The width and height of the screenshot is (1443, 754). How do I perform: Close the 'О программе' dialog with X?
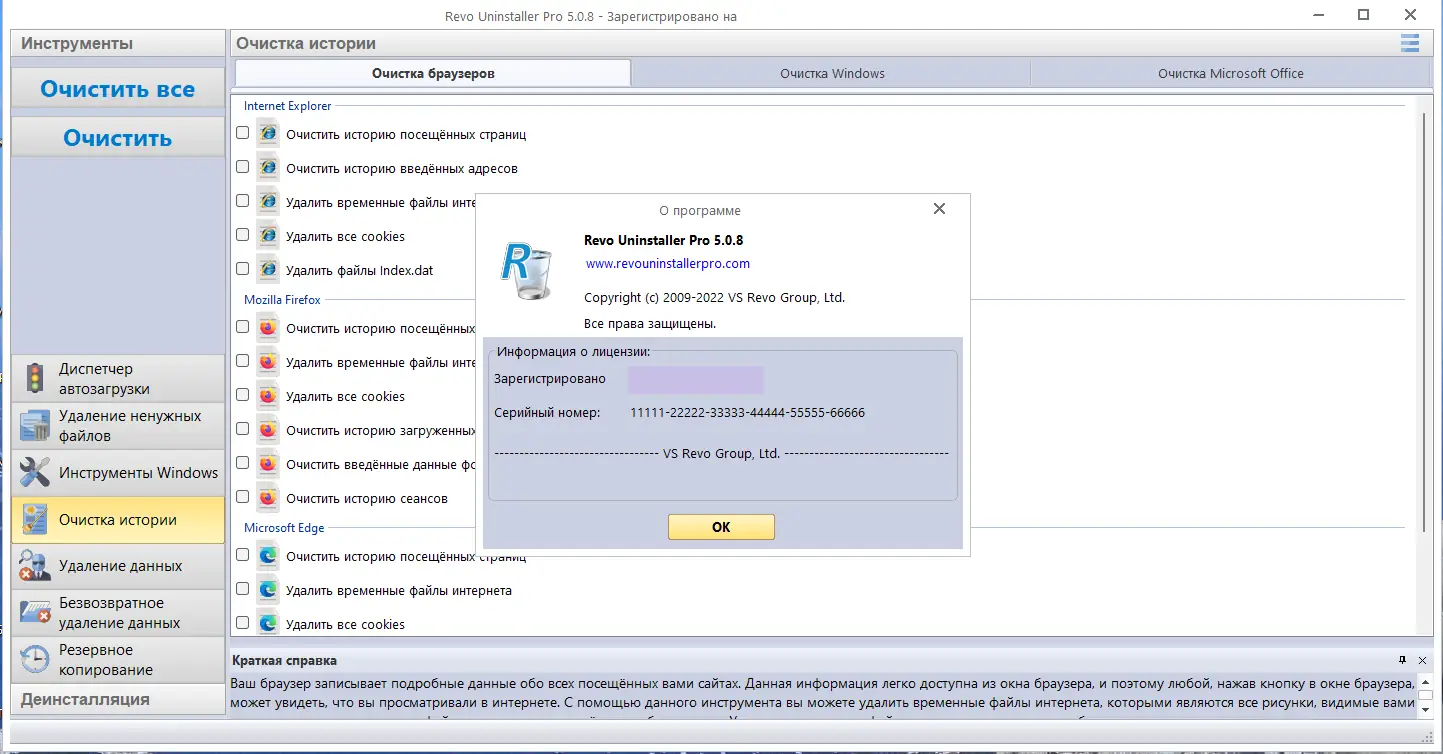point(939,209)
